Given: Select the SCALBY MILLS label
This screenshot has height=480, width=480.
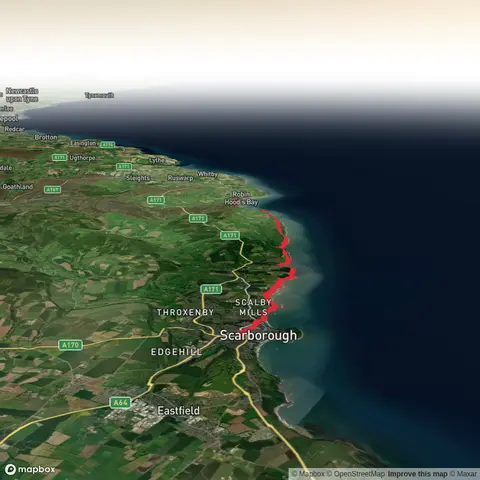Looking at the screenshot, I should pos(253,307).
